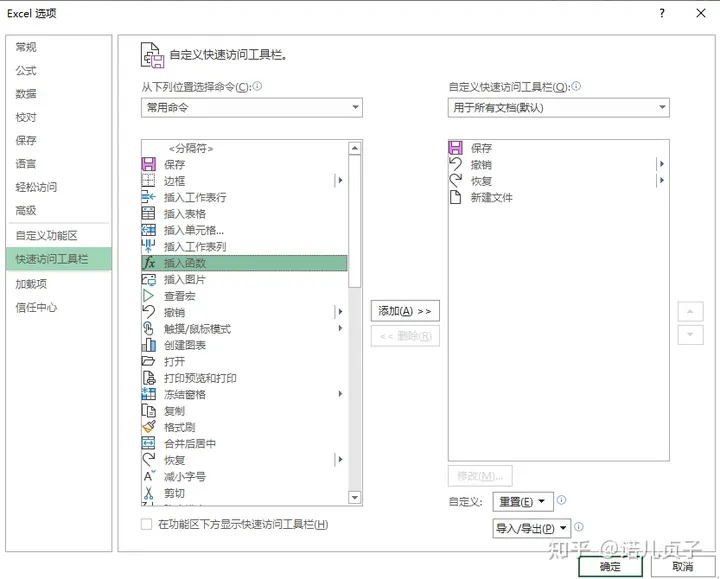Image resolution: width=720 pixels, height=579 pixels.
Task: Open the 高级 options category
Action: click(x=59, y=210)
